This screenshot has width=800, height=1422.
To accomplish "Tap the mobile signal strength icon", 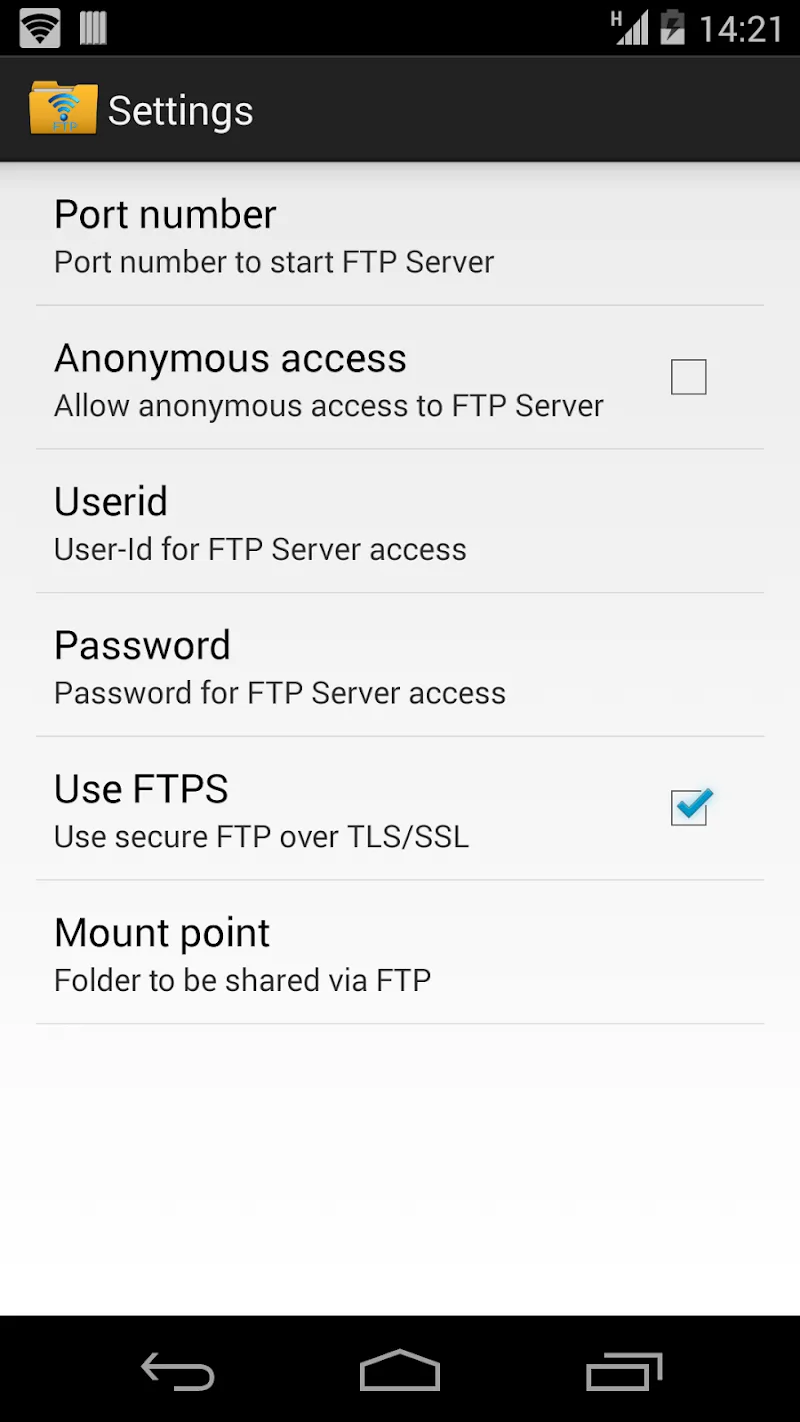I will [630, 28].
